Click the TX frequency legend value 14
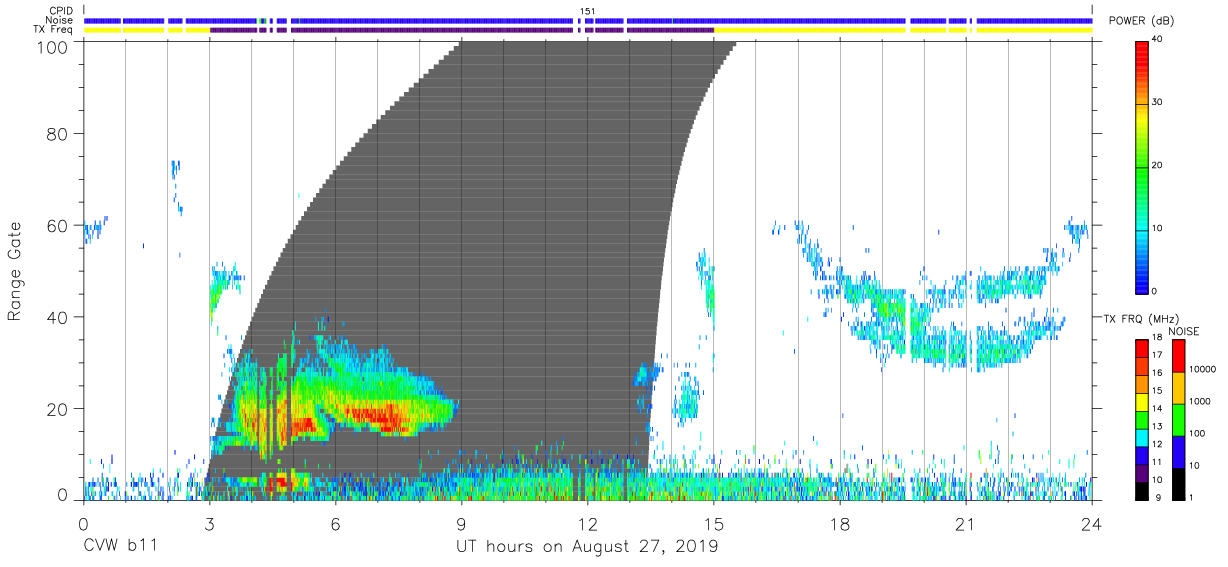 (1158, 408)
